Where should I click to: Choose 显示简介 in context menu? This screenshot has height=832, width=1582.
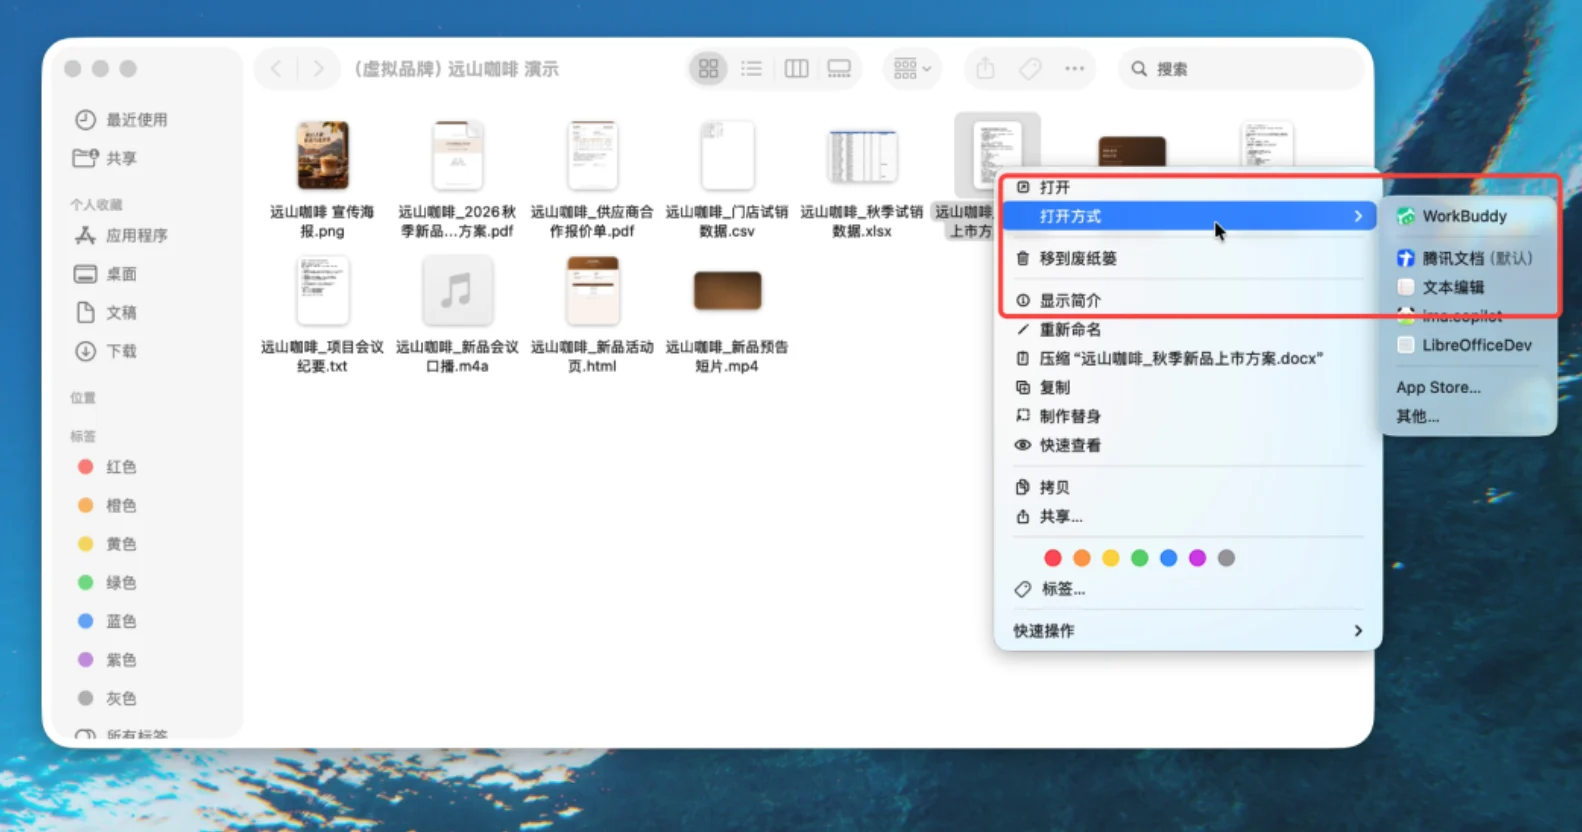[1188, 300]
